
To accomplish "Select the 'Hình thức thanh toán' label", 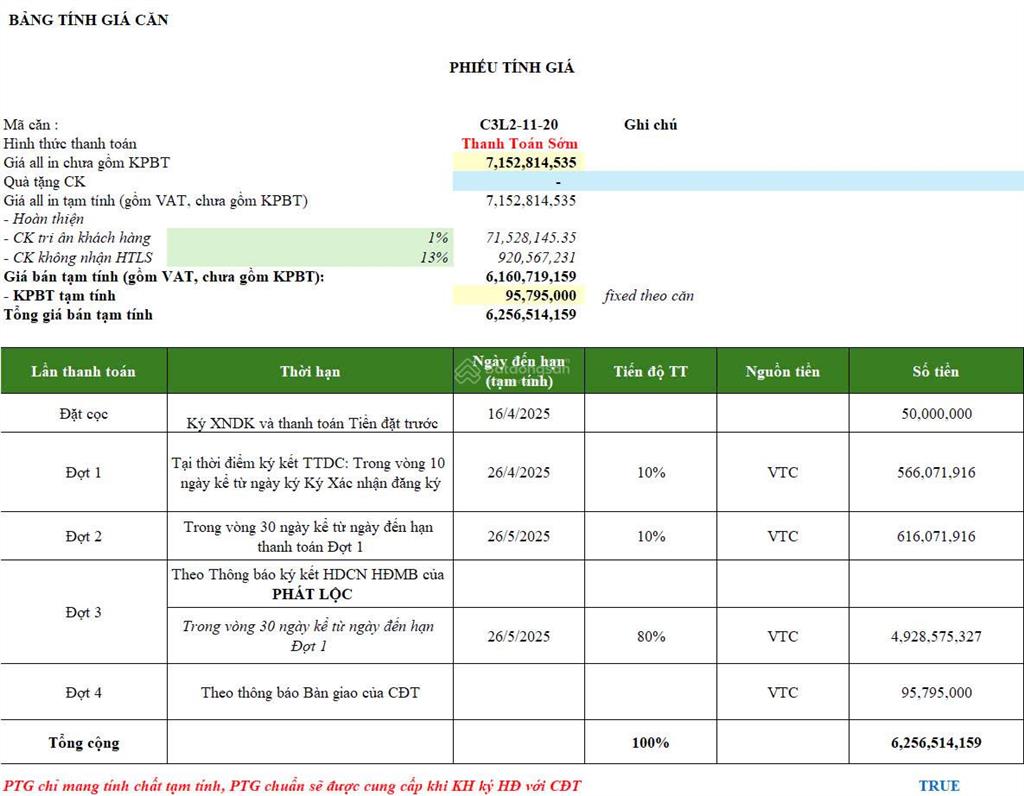I will pos(70,144).
